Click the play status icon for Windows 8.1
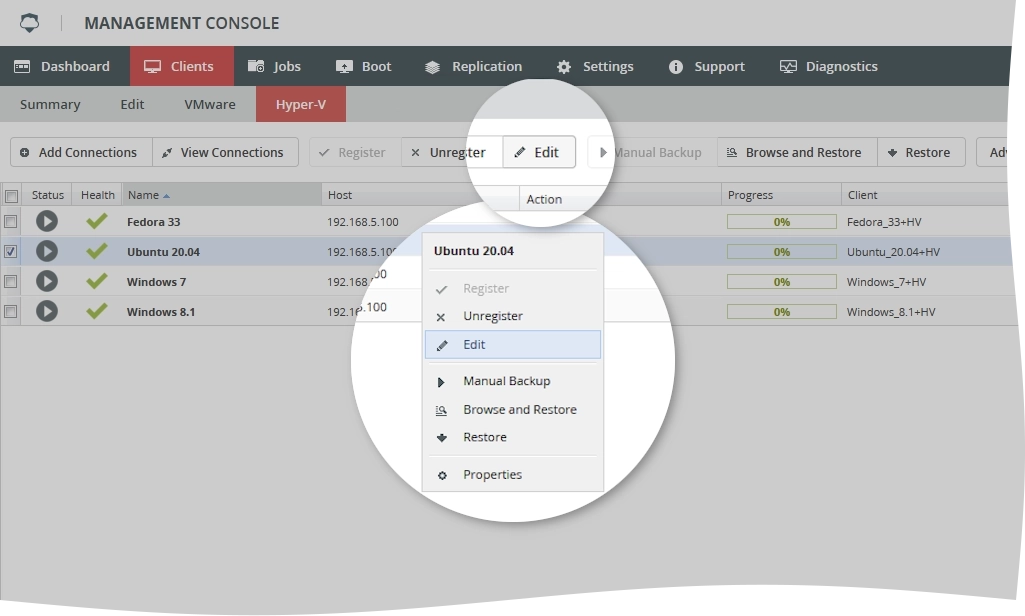This screenshot has width=1025, height=616. pyautogui.click(x=46, y=311)
